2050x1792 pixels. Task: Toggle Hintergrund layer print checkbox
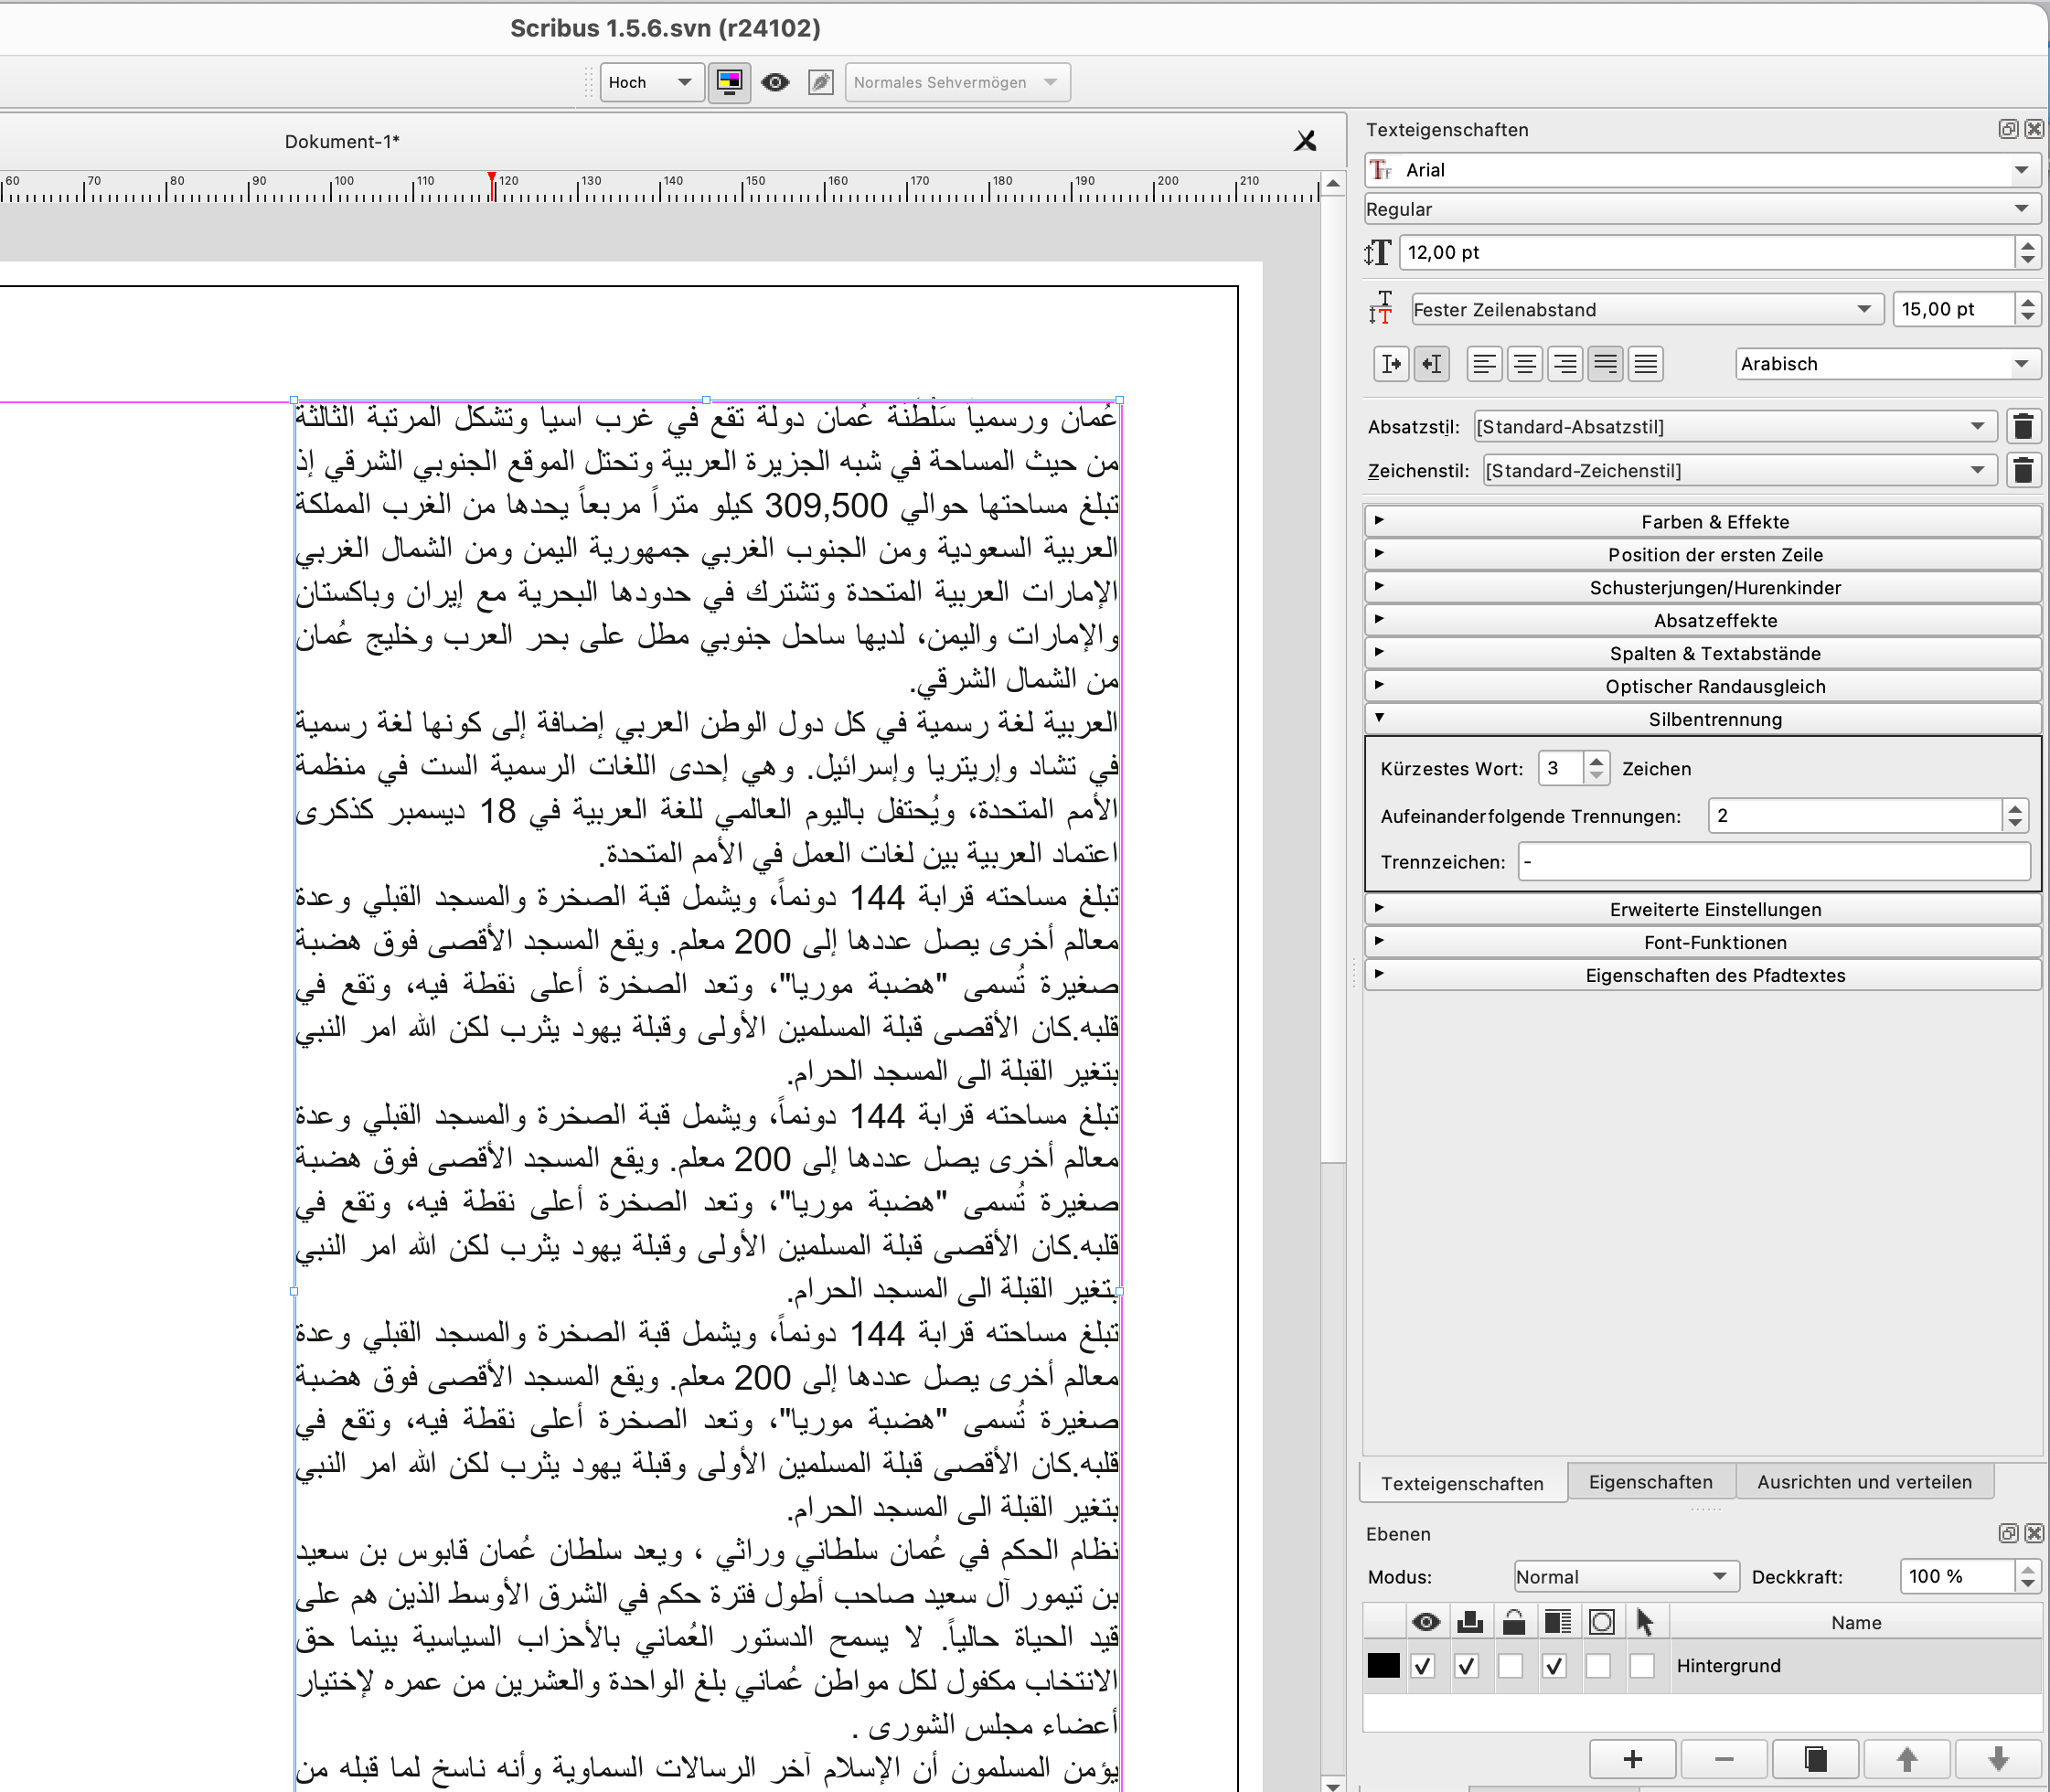[1467, 1665]
